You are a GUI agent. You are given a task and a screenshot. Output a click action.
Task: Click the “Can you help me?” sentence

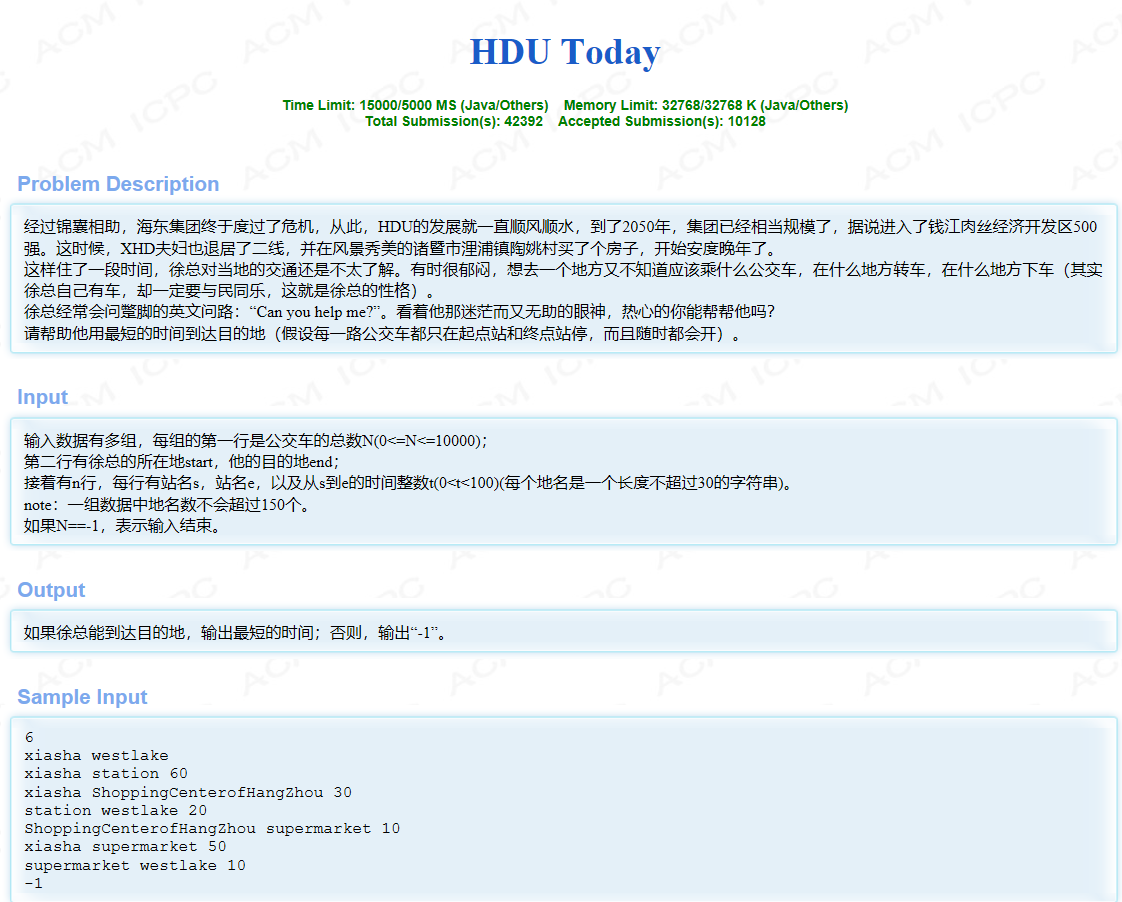click(x=316, y=312)
